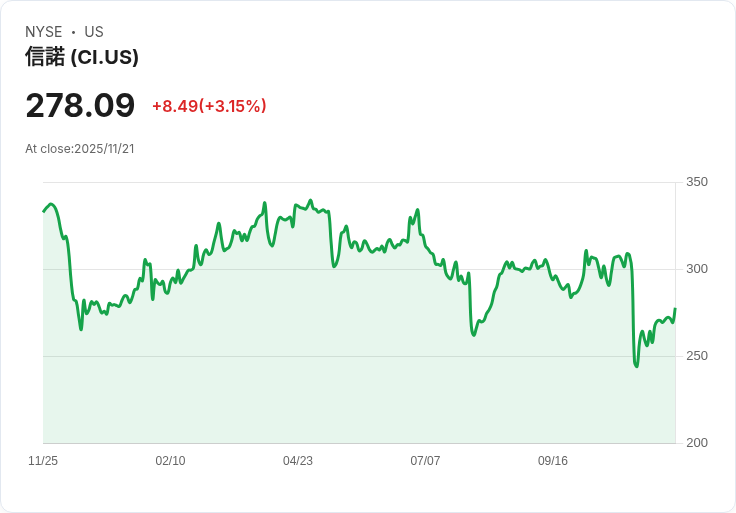Click the 250 y-axis label

(696, 356)
